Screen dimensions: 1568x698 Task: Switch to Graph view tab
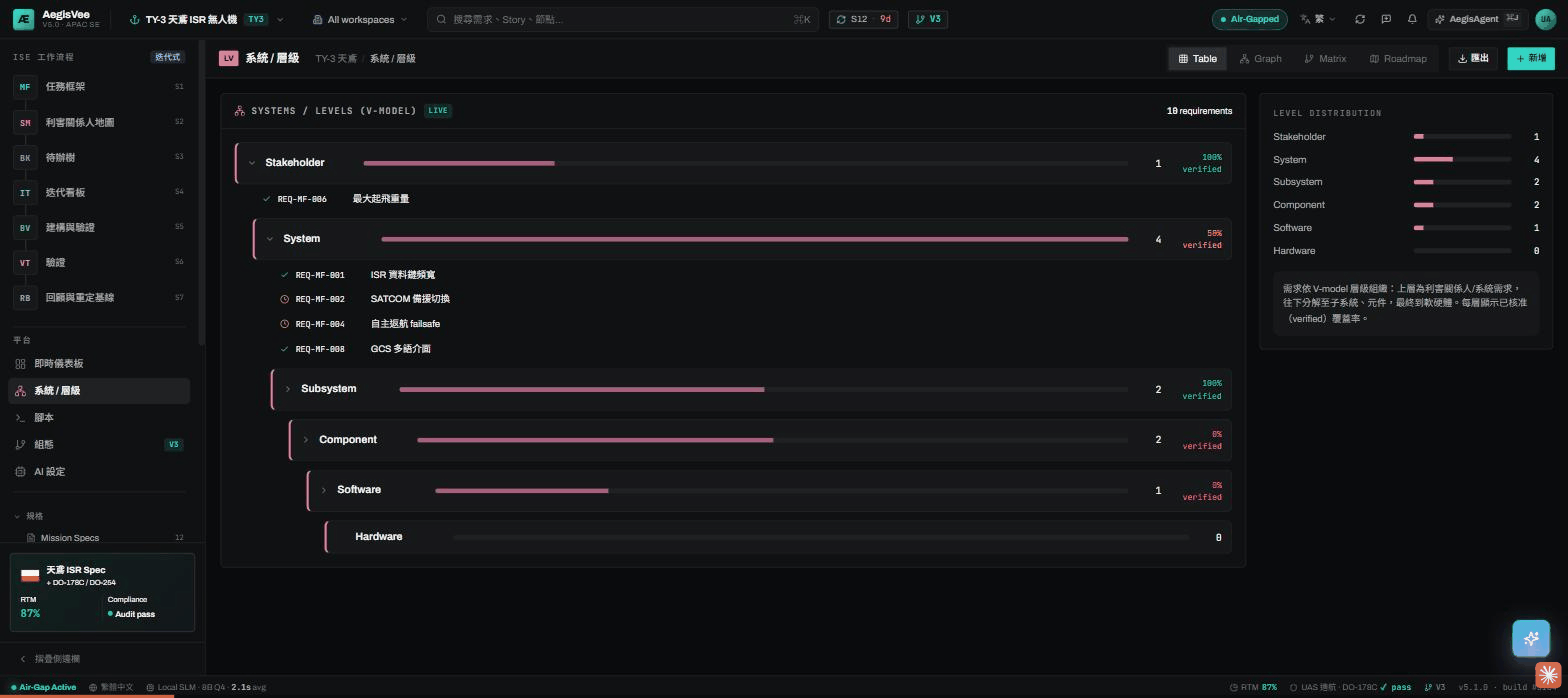[1260, 59]
